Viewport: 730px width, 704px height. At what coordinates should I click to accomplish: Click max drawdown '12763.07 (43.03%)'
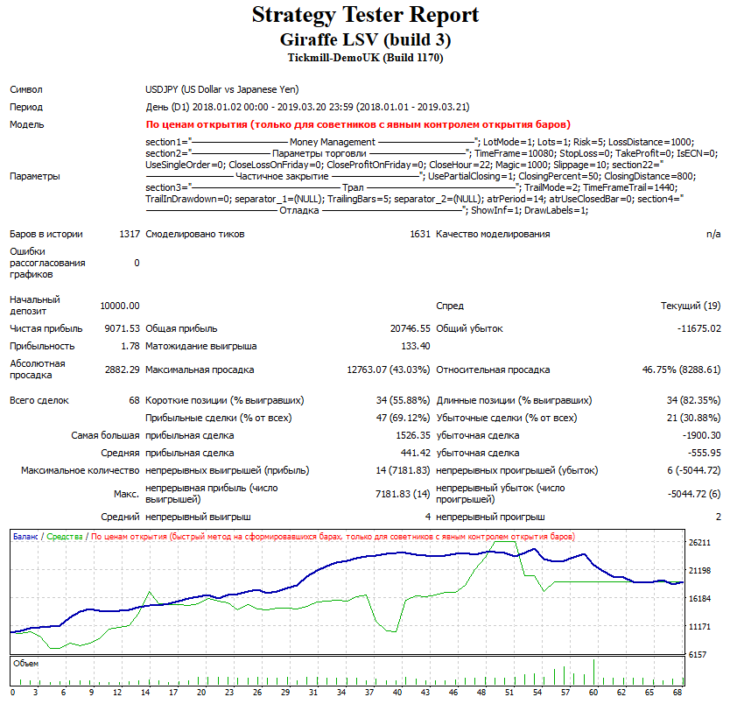point(388,370)
